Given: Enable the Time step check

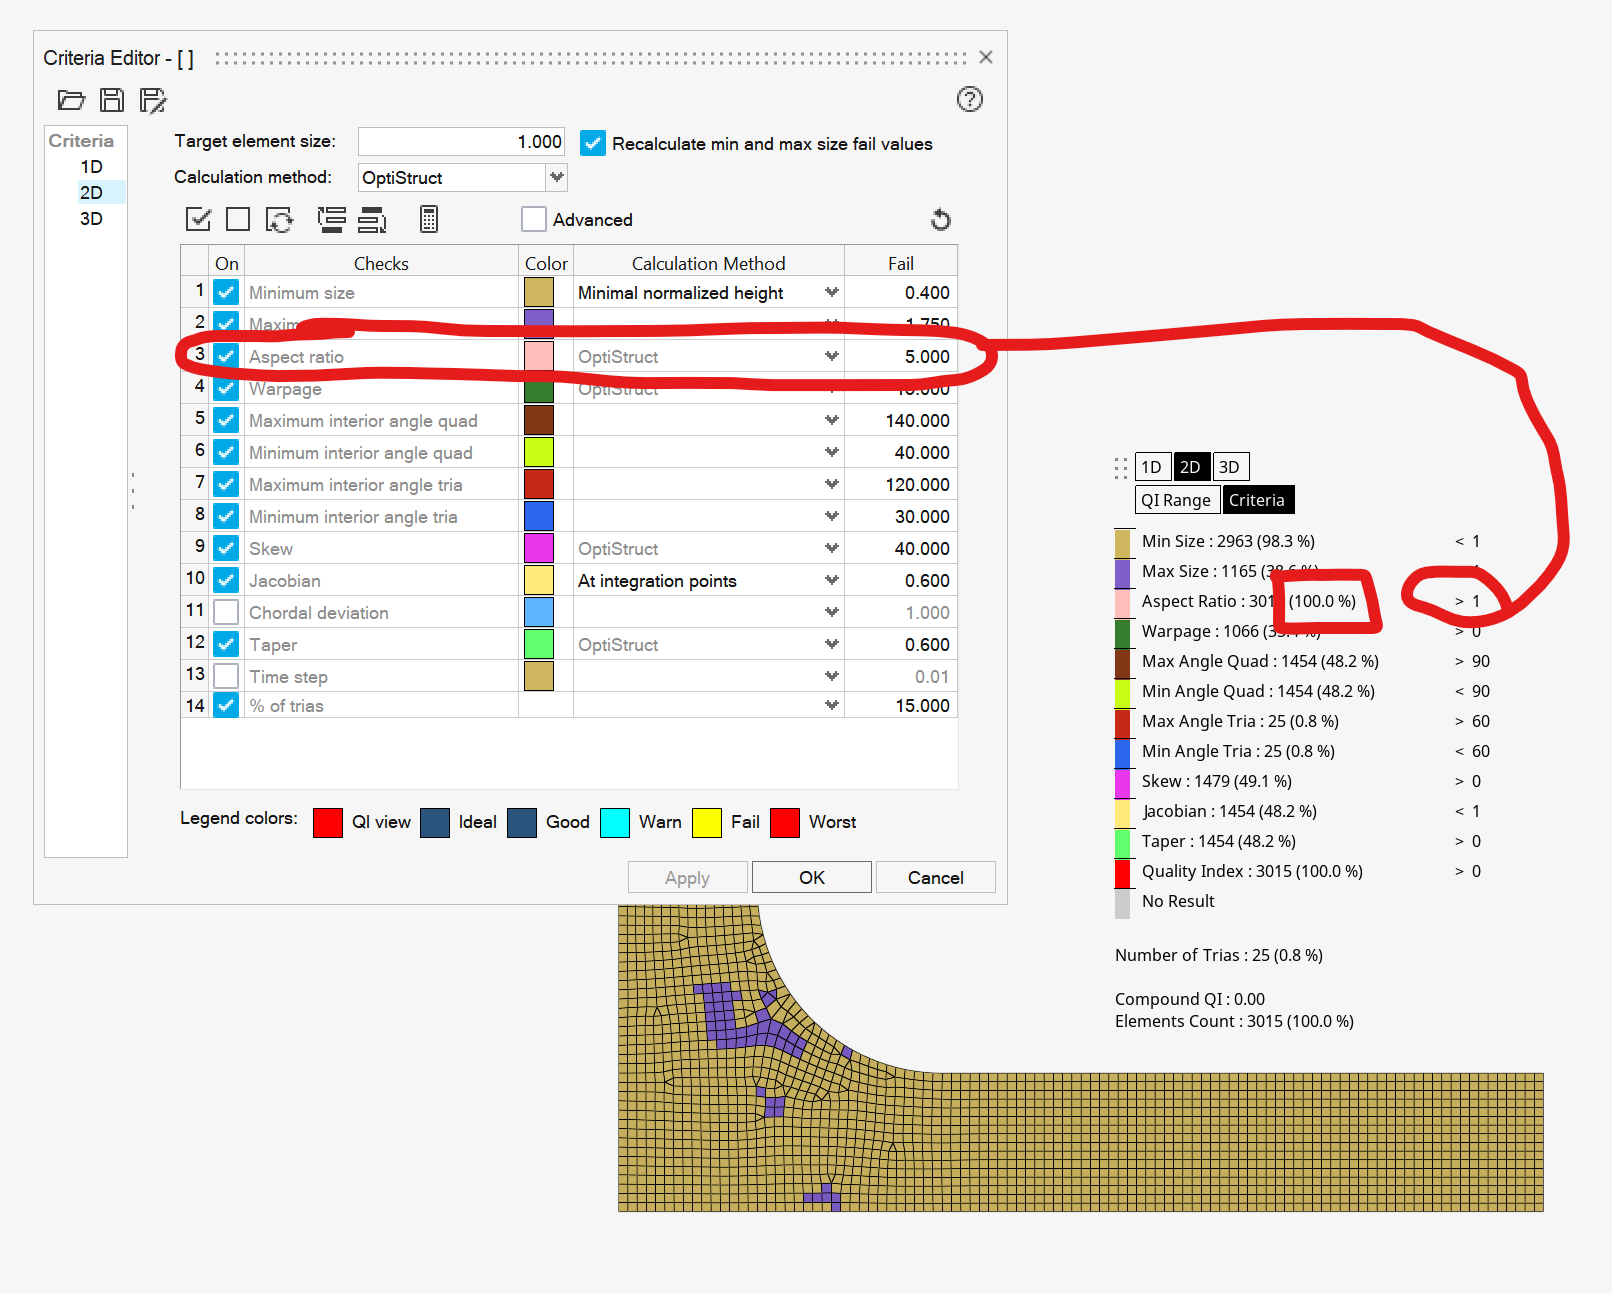Looking at the screenshot, I should point(227,677).
